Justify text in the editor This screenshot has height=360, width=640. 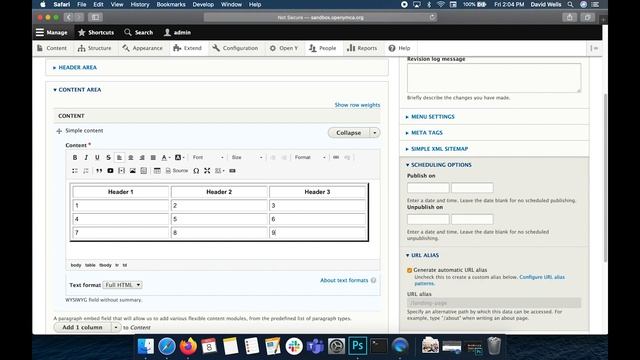click(153, 158)
